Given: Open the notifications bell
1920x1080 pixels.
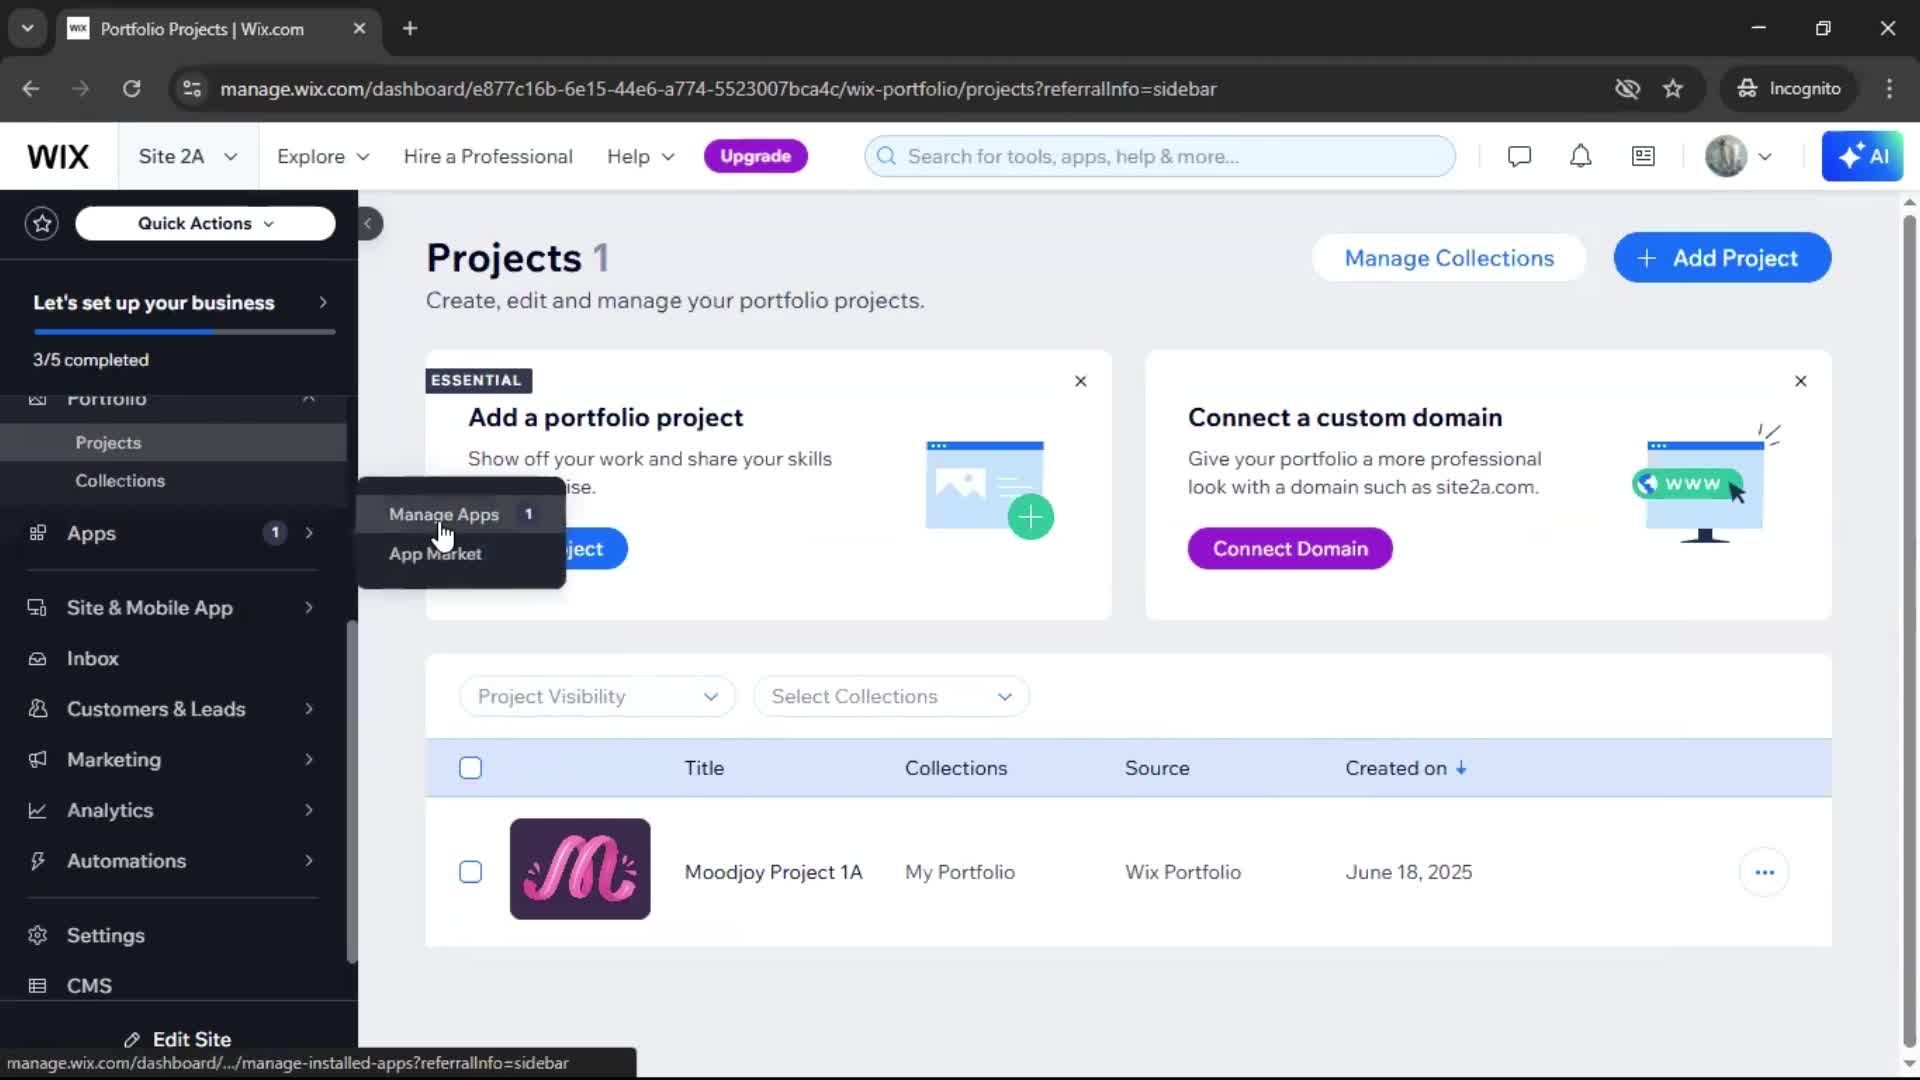Looking at the screenshot, I should [x=1580, y=156].
